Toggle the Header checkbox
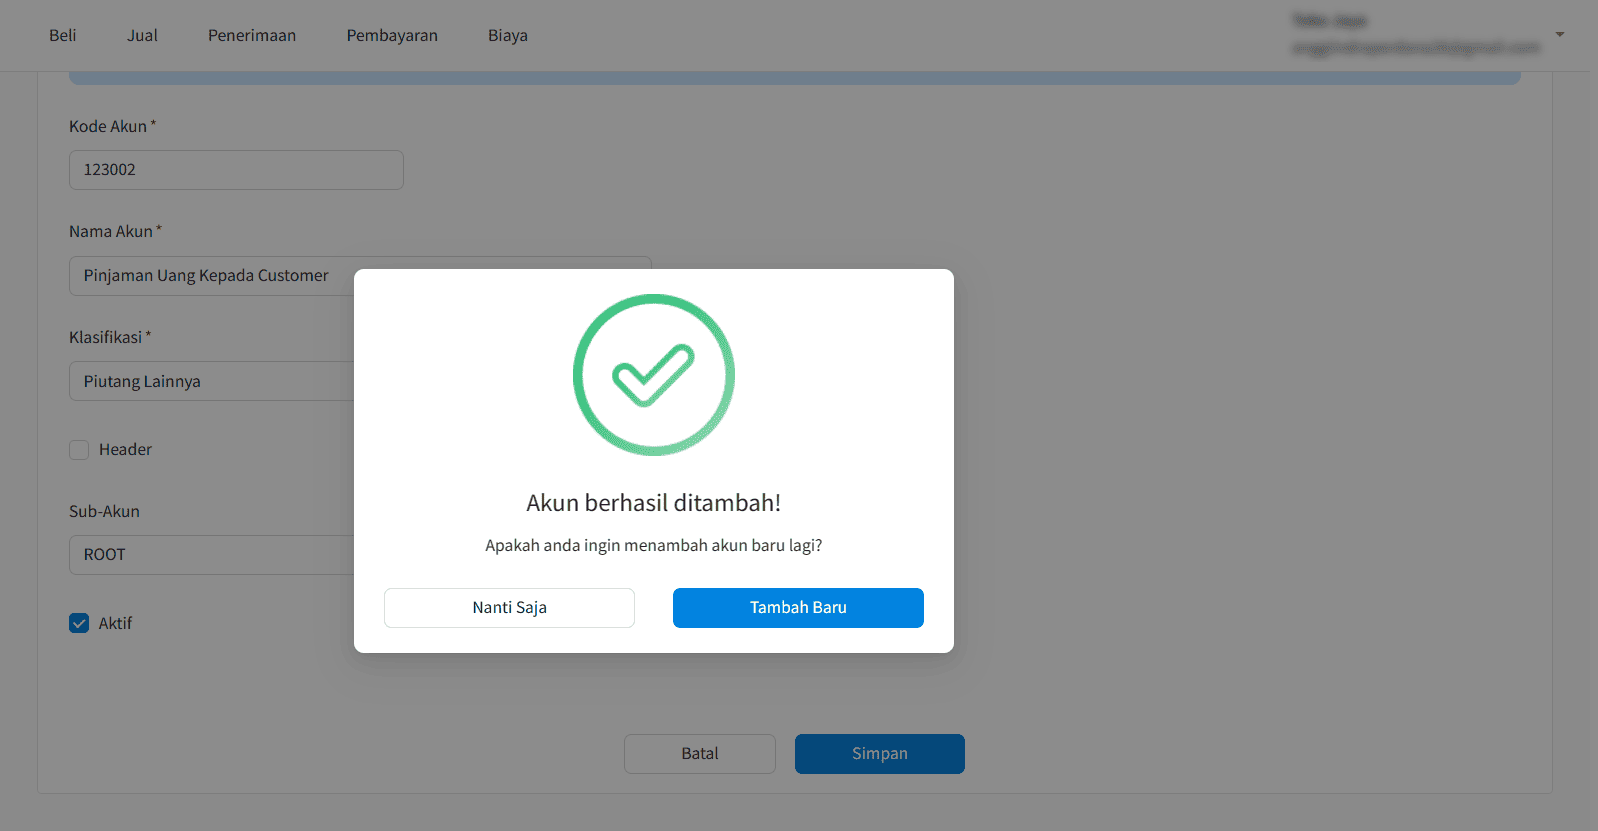The image size is (1598, 831). coord(79,450)
